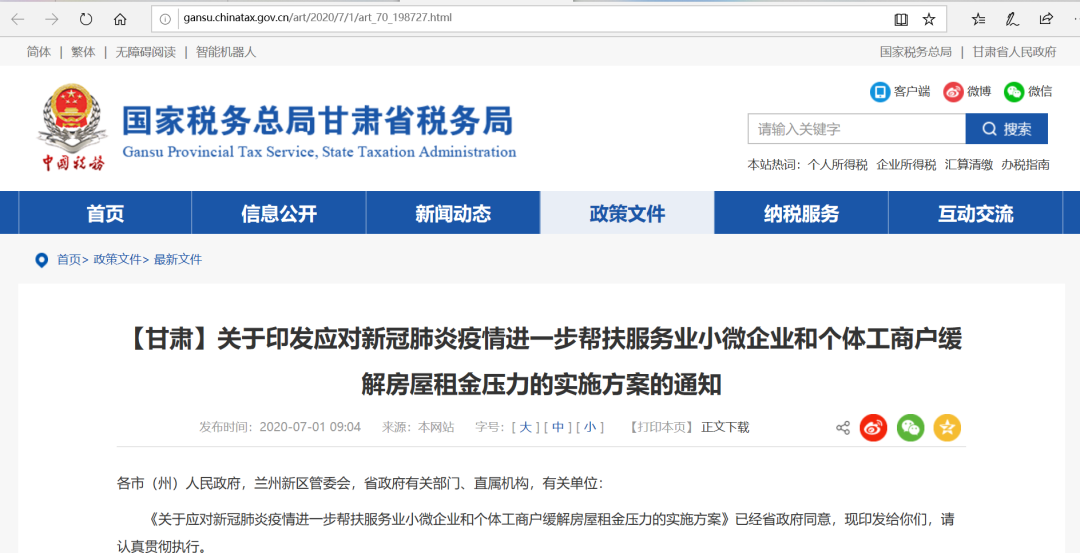Open the 纳税服务 navigation tab
The width and height of the screenshot is (1080, 553).
point(801,213)
